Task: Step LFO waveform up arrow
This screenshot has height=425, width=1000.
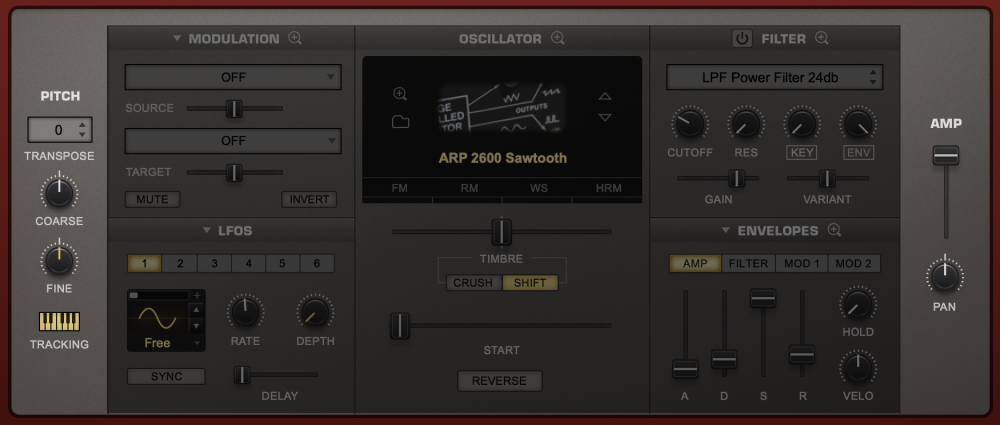Action: (x=197, y=309)
